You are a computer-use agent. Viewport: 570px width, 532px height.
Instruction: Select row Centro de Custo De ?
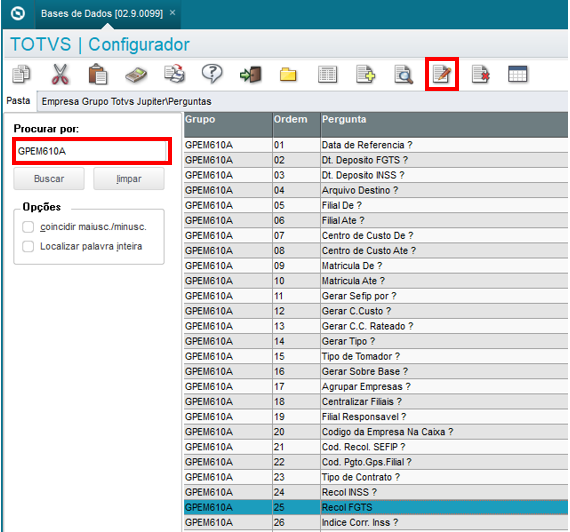pyautogui.click(x=376, y=236)
